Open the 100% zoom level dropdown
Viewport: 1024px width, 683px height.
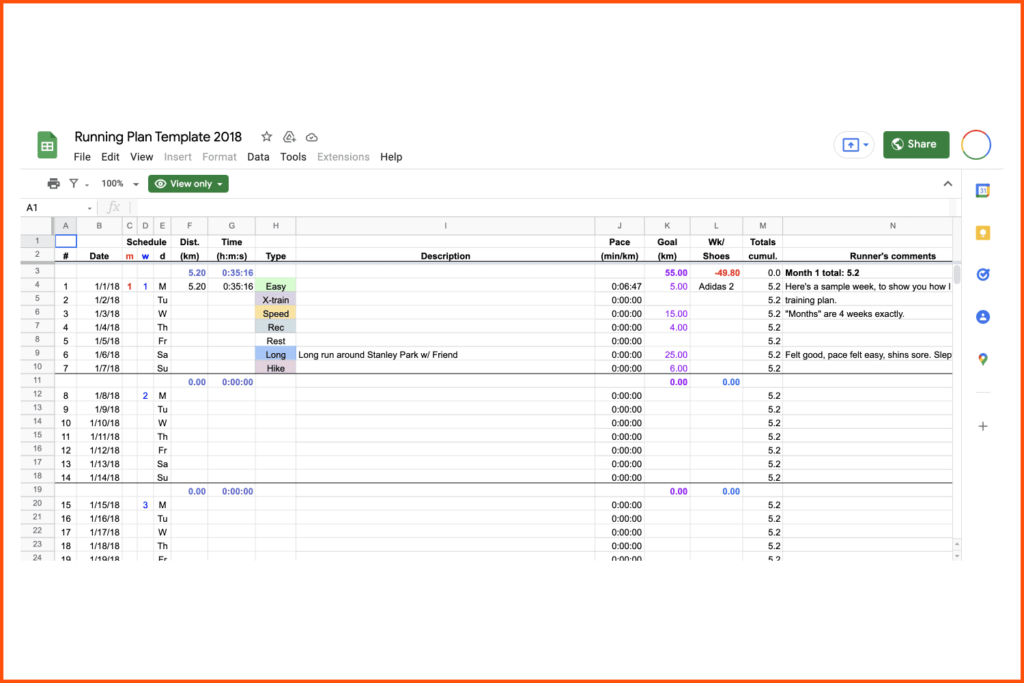117,183
